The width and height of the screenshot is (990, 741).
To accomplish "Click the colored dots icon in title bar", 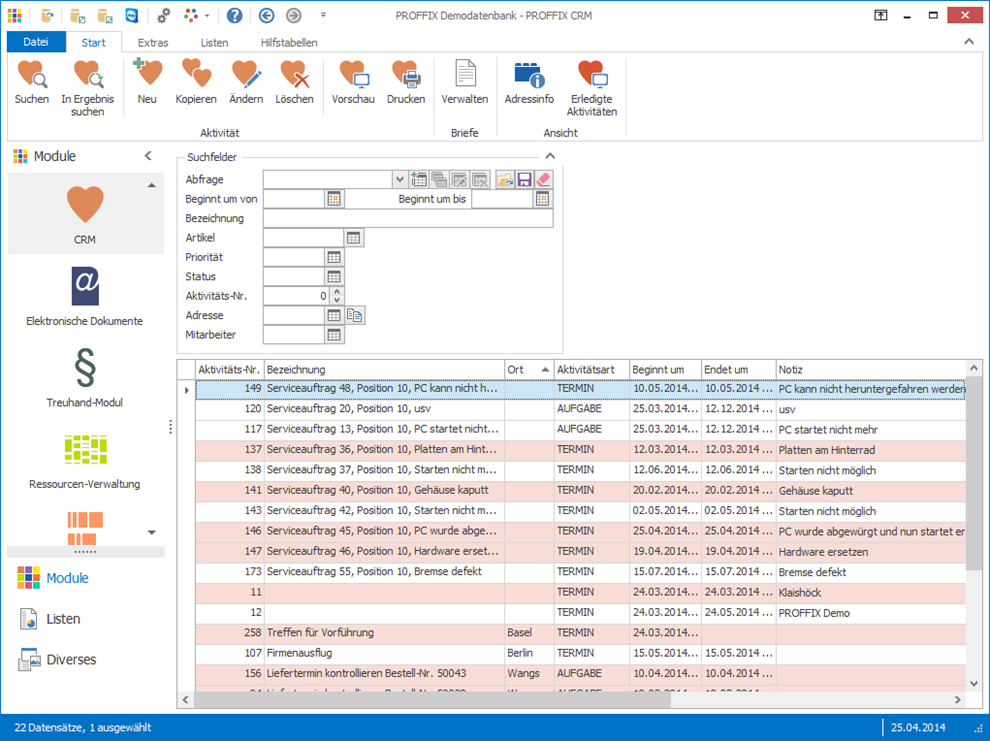I will click(191, 15).
